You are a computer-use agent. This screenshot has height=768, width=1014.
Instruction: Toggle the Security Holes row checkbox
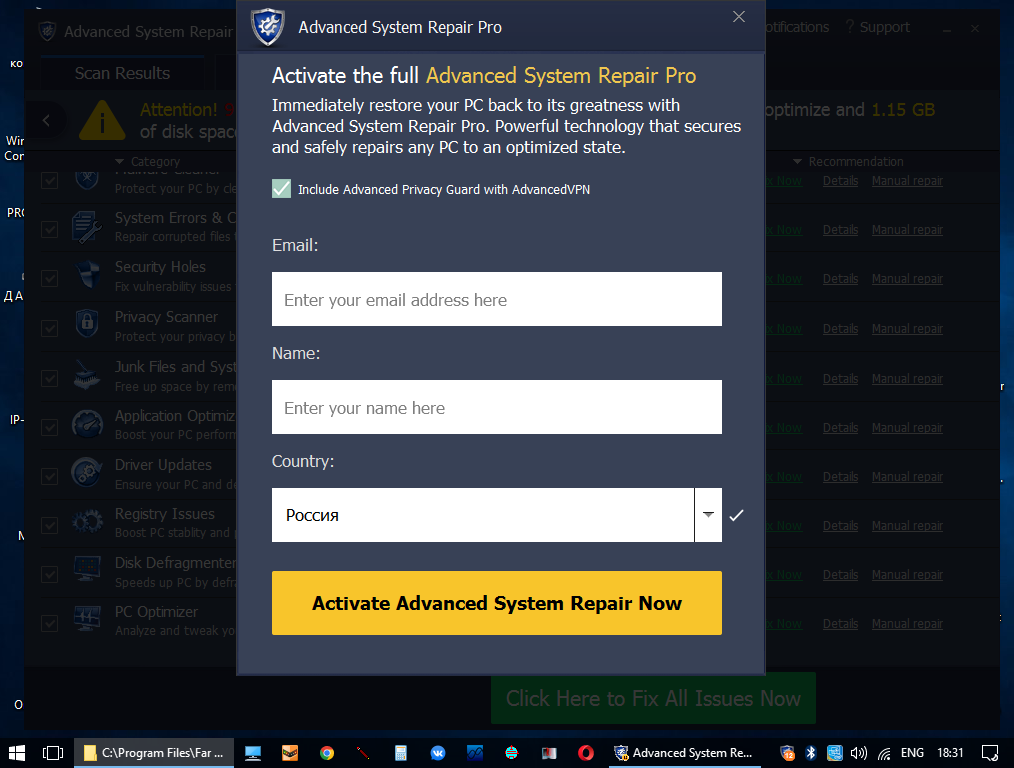point(50,279)
